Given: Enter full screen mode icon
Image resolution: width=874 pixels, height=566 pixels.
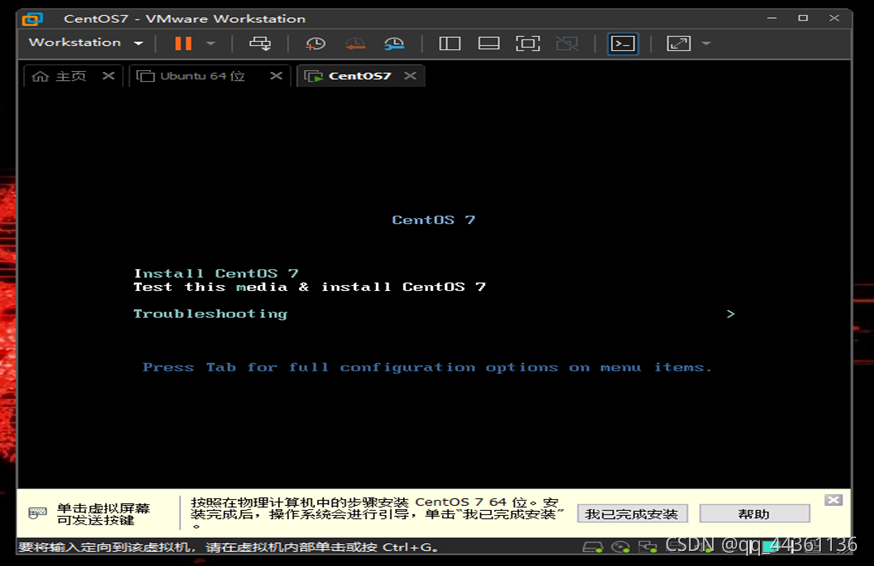Looking at the screenshot, I should pos(528,43).
